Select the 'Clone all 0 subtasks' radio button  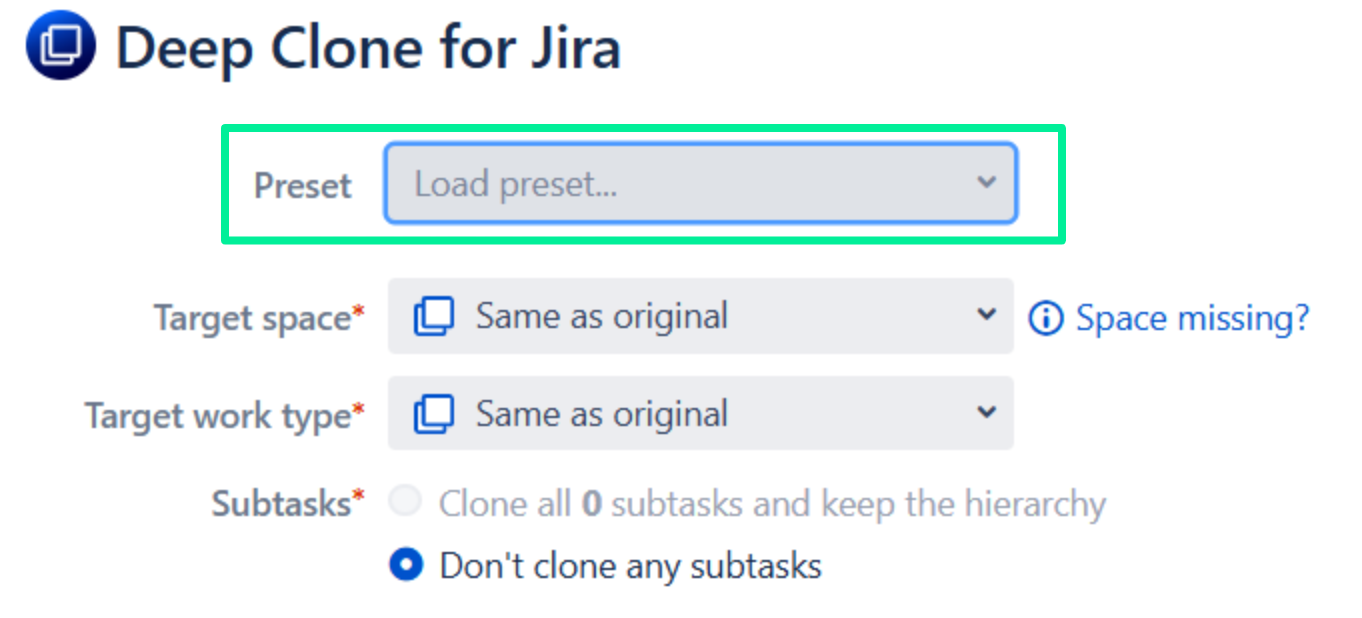click(406, 502)
